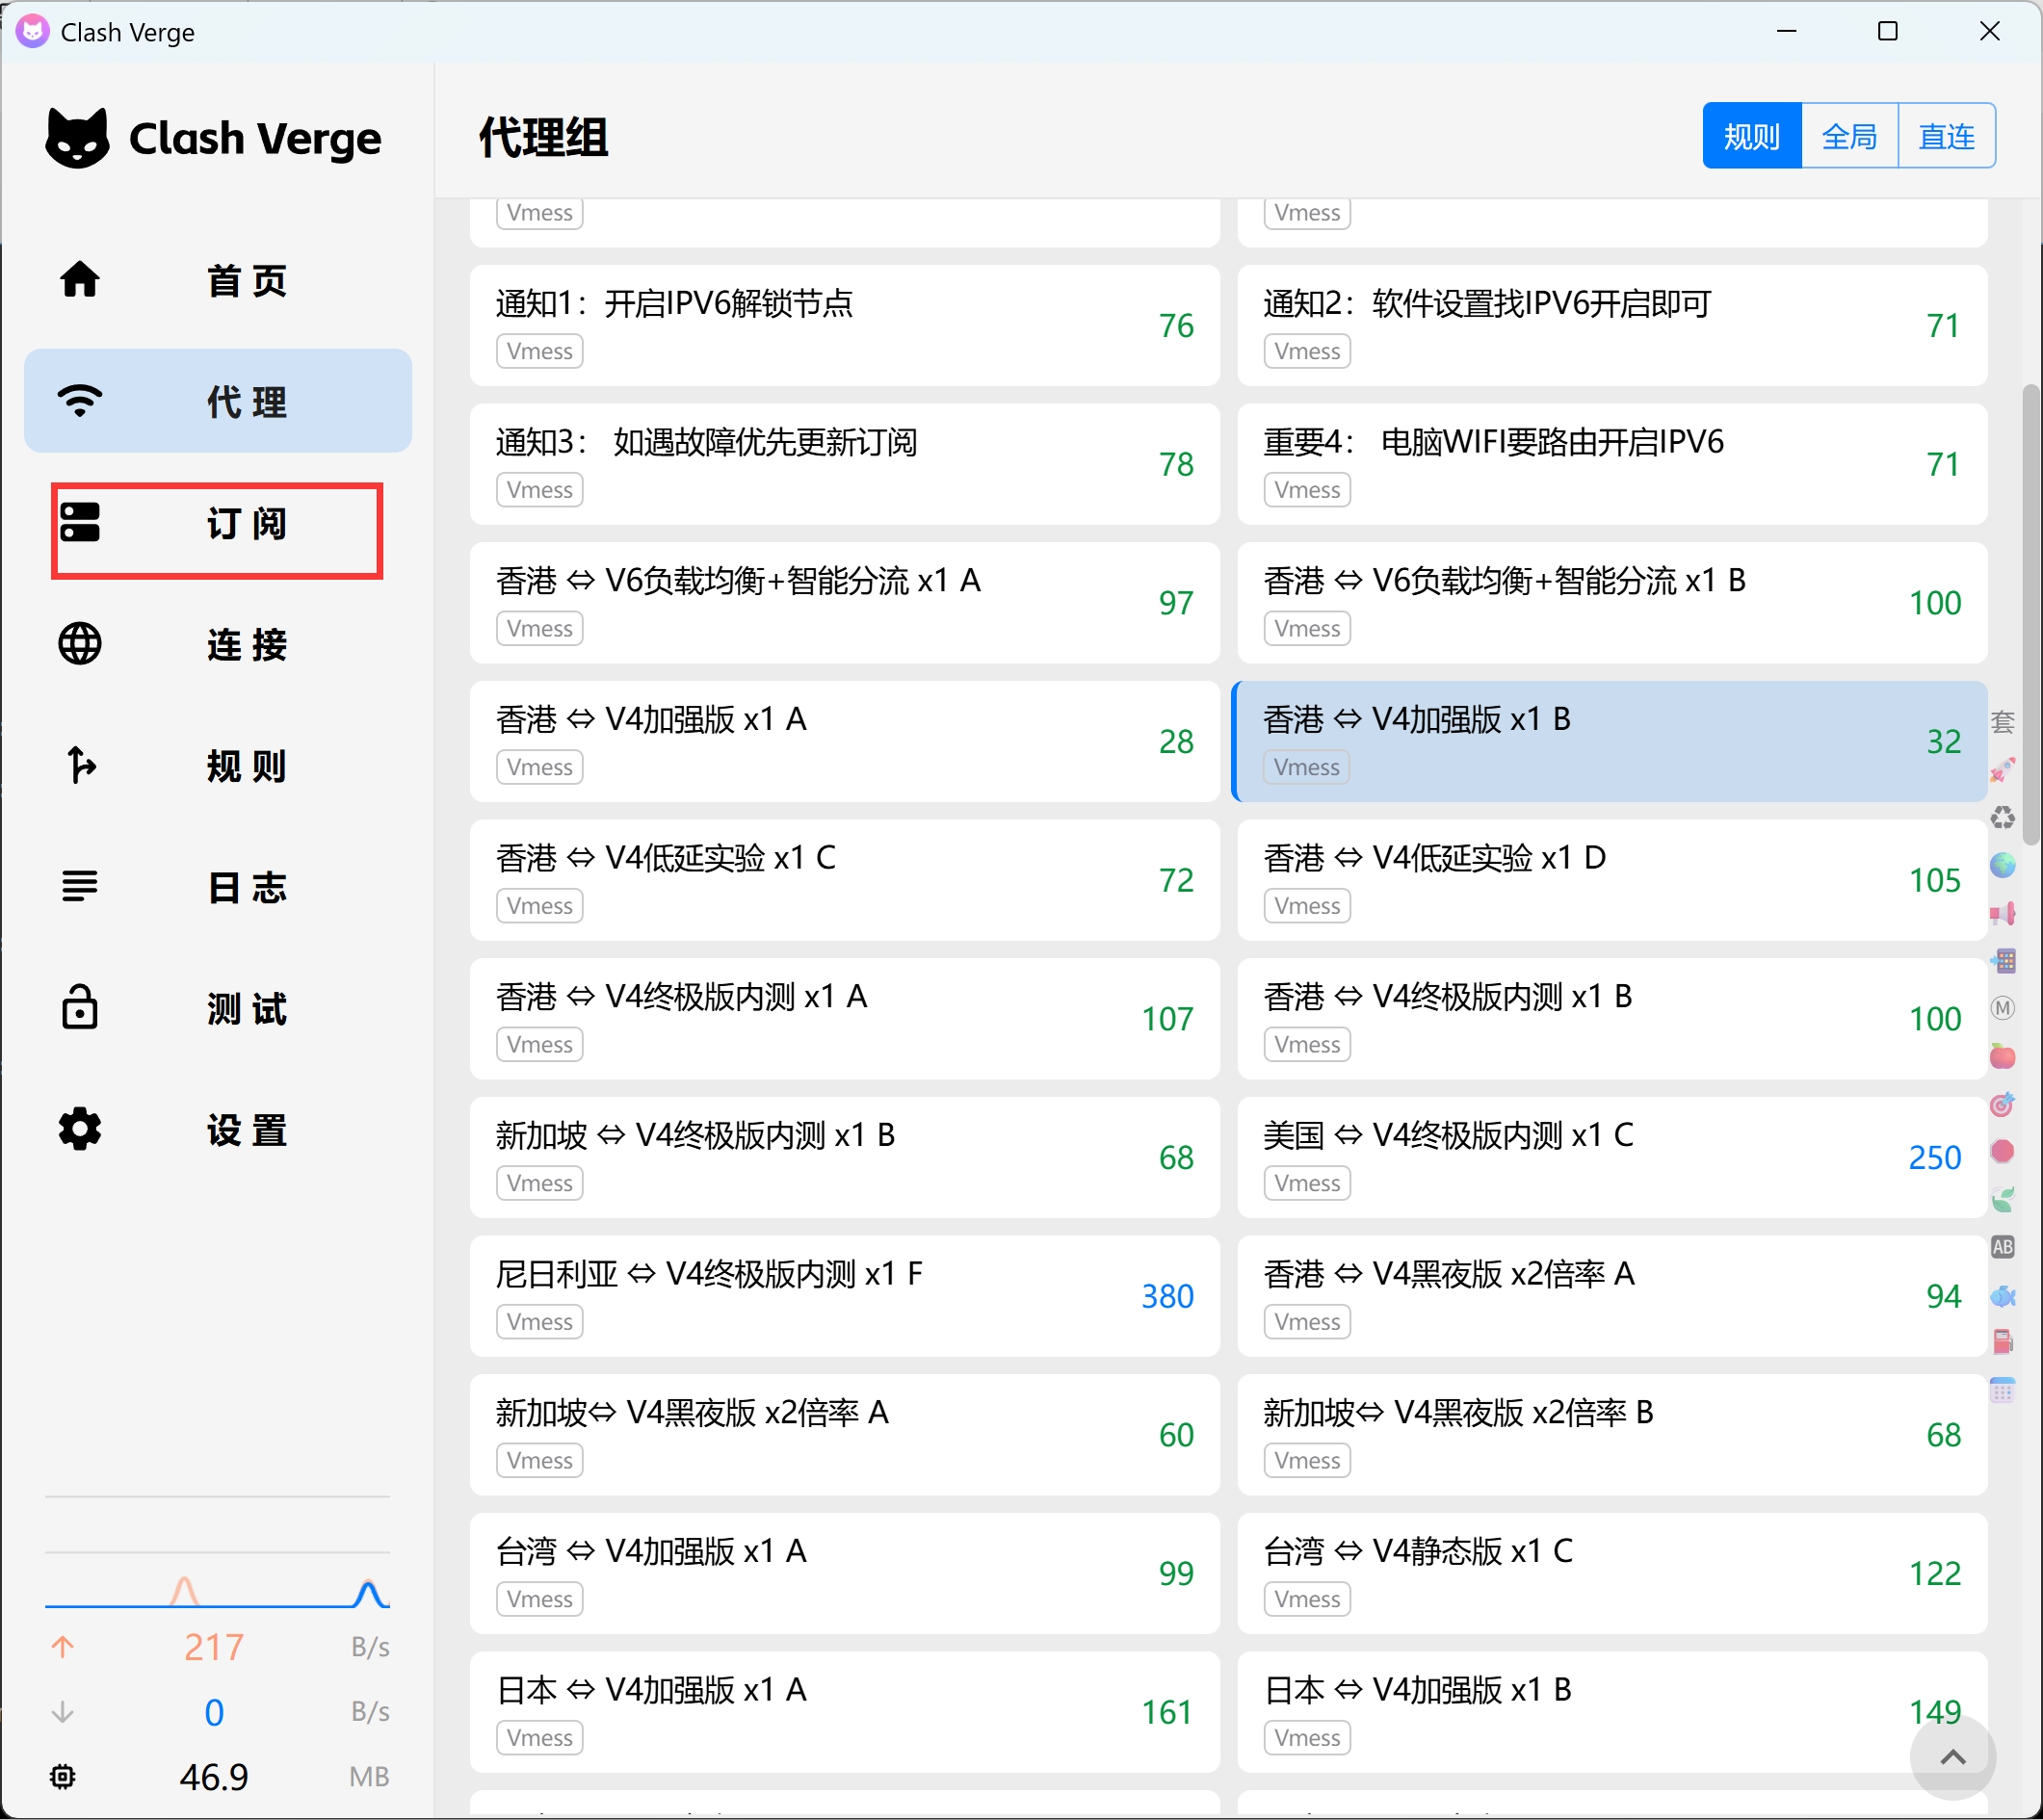Click the scroll-to-top chevron button
Image resolution: width=2043 pixels, height=1820 pixels.
[x=1952, y=1757]
